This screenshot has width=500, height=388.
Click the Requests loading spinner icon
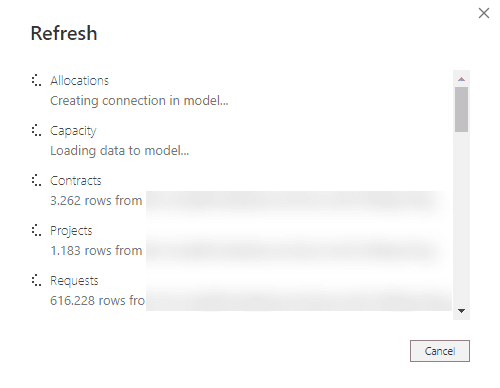click(x=36, y=280)
